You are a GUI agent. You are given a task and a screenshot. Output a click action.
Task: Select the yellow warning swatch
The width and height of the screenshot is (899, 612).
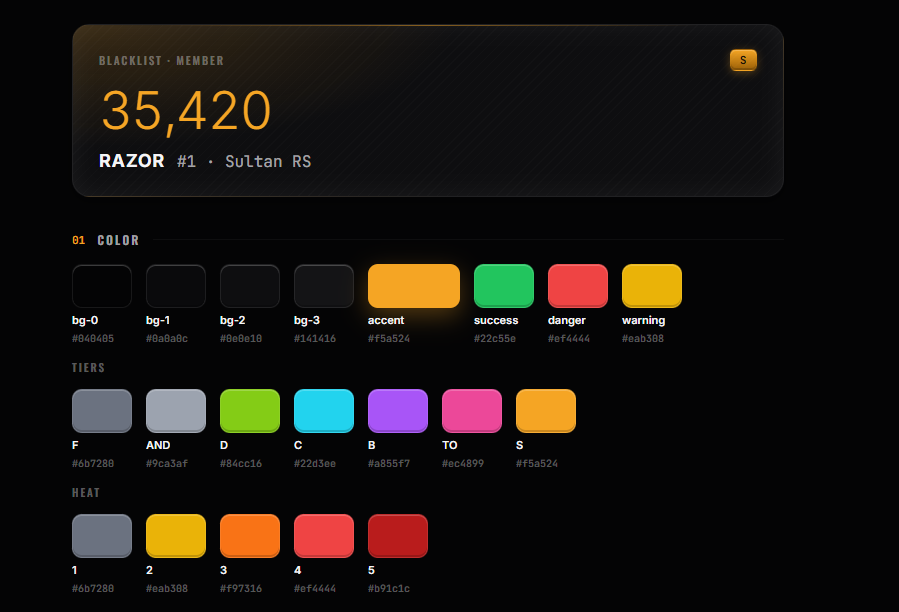652,286
